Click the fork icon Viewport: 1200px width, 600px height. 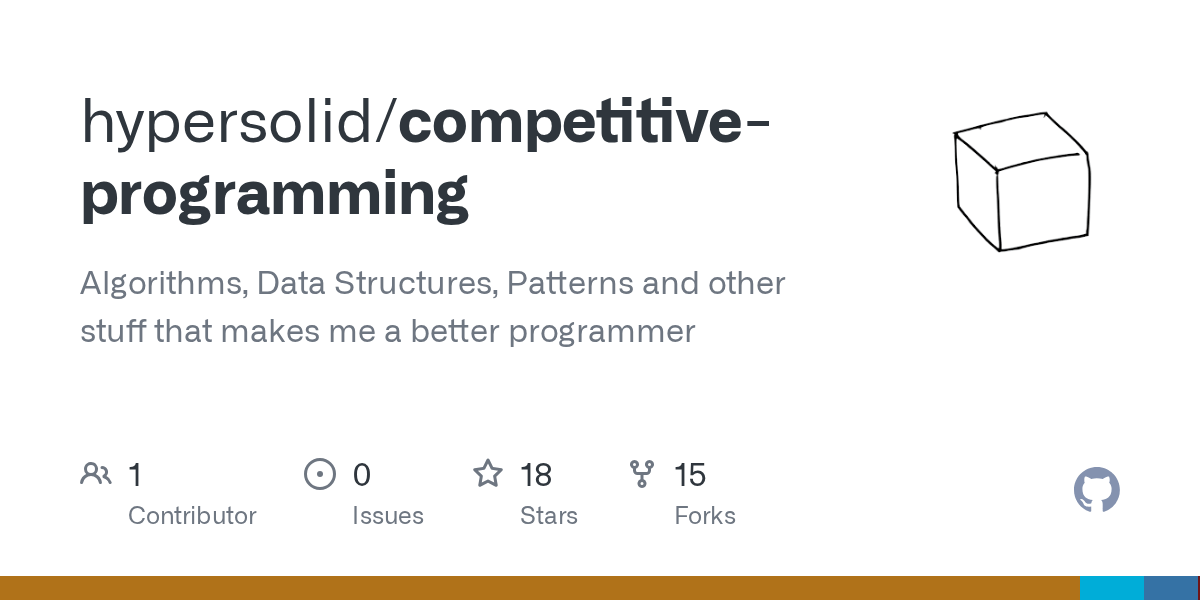(x=641, y=474)
